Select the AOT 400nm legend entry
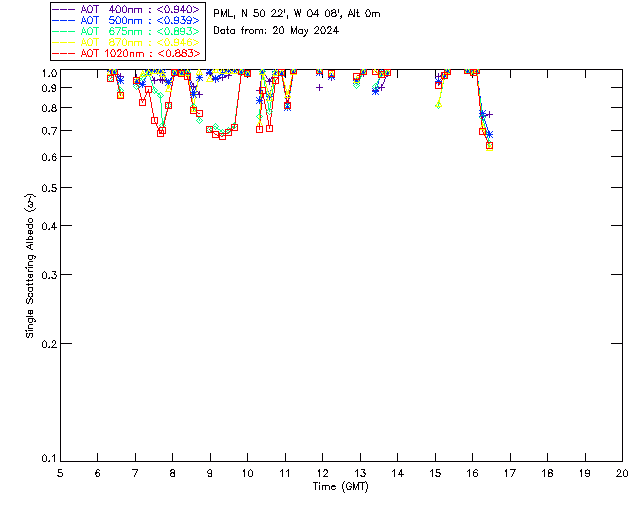This screenshot has height=512, width=640. point(126,9)
